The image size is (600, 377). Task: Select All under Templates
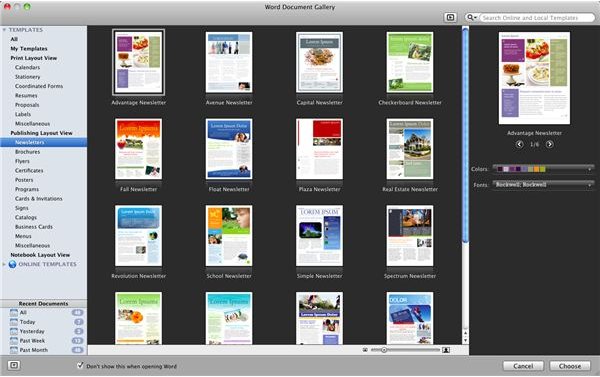click(14, 39)
